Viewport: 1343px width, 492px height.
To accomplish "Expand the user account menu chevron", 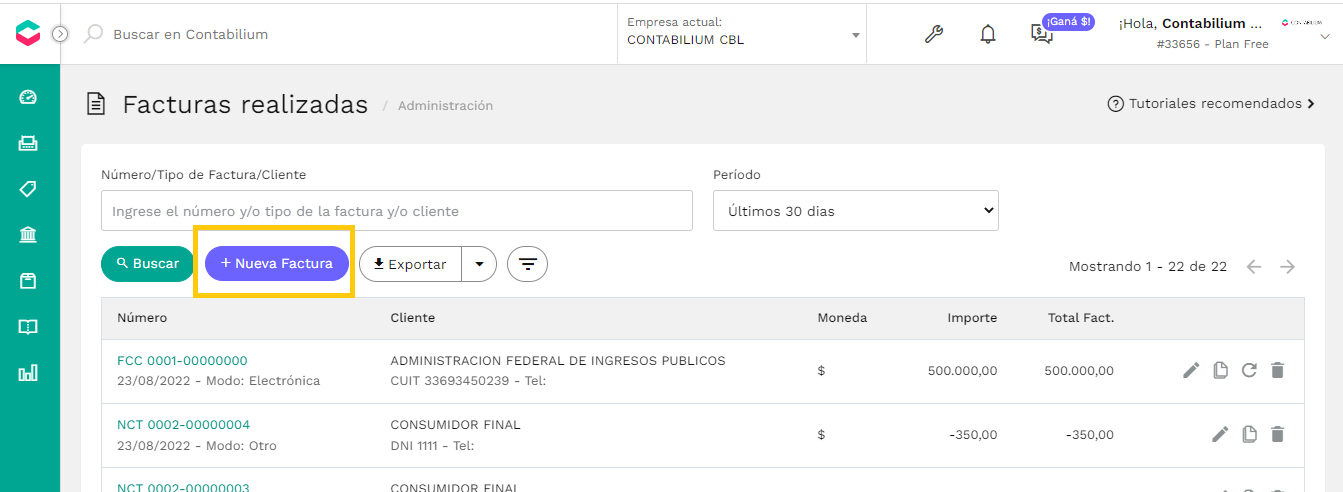I will point(1325,38).
